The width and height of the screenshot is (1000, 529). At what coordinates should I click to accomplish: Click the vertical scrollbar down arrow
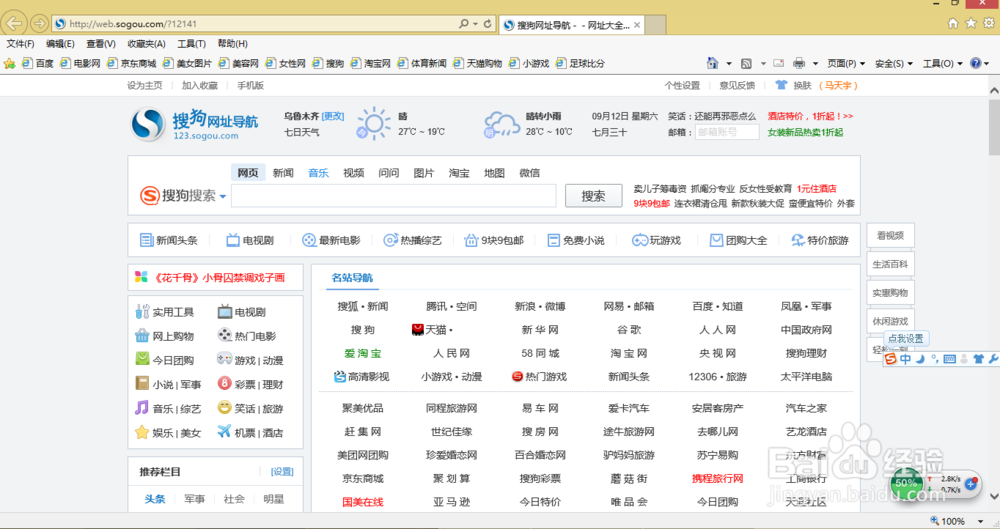point(994,496)
